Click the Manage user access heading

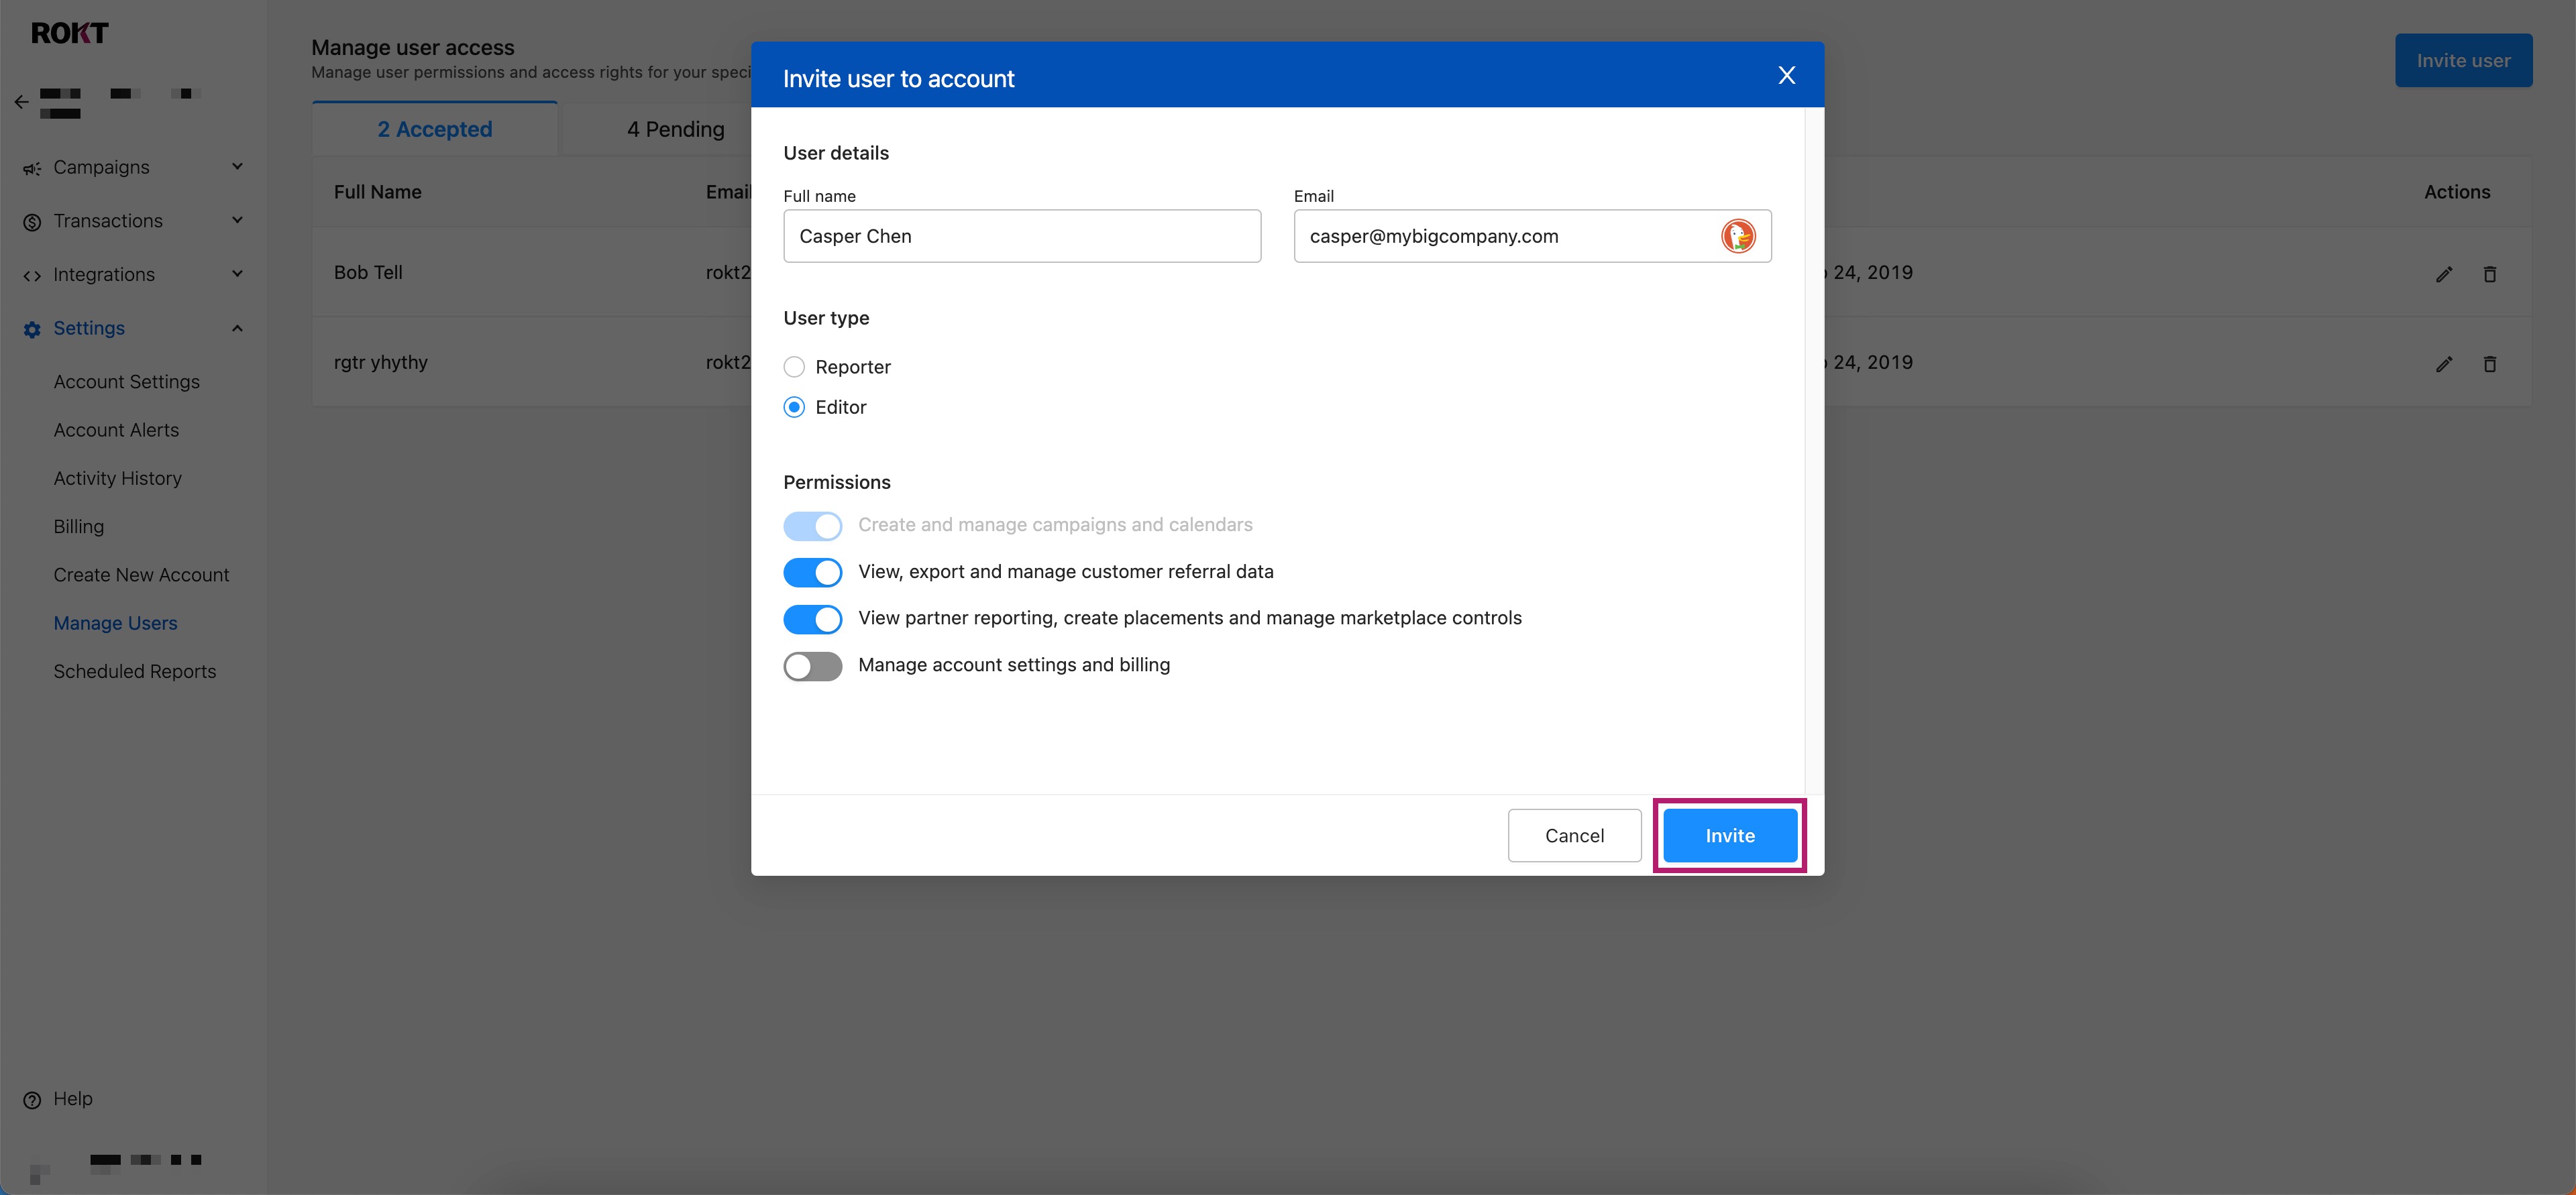tap(412, 47)
